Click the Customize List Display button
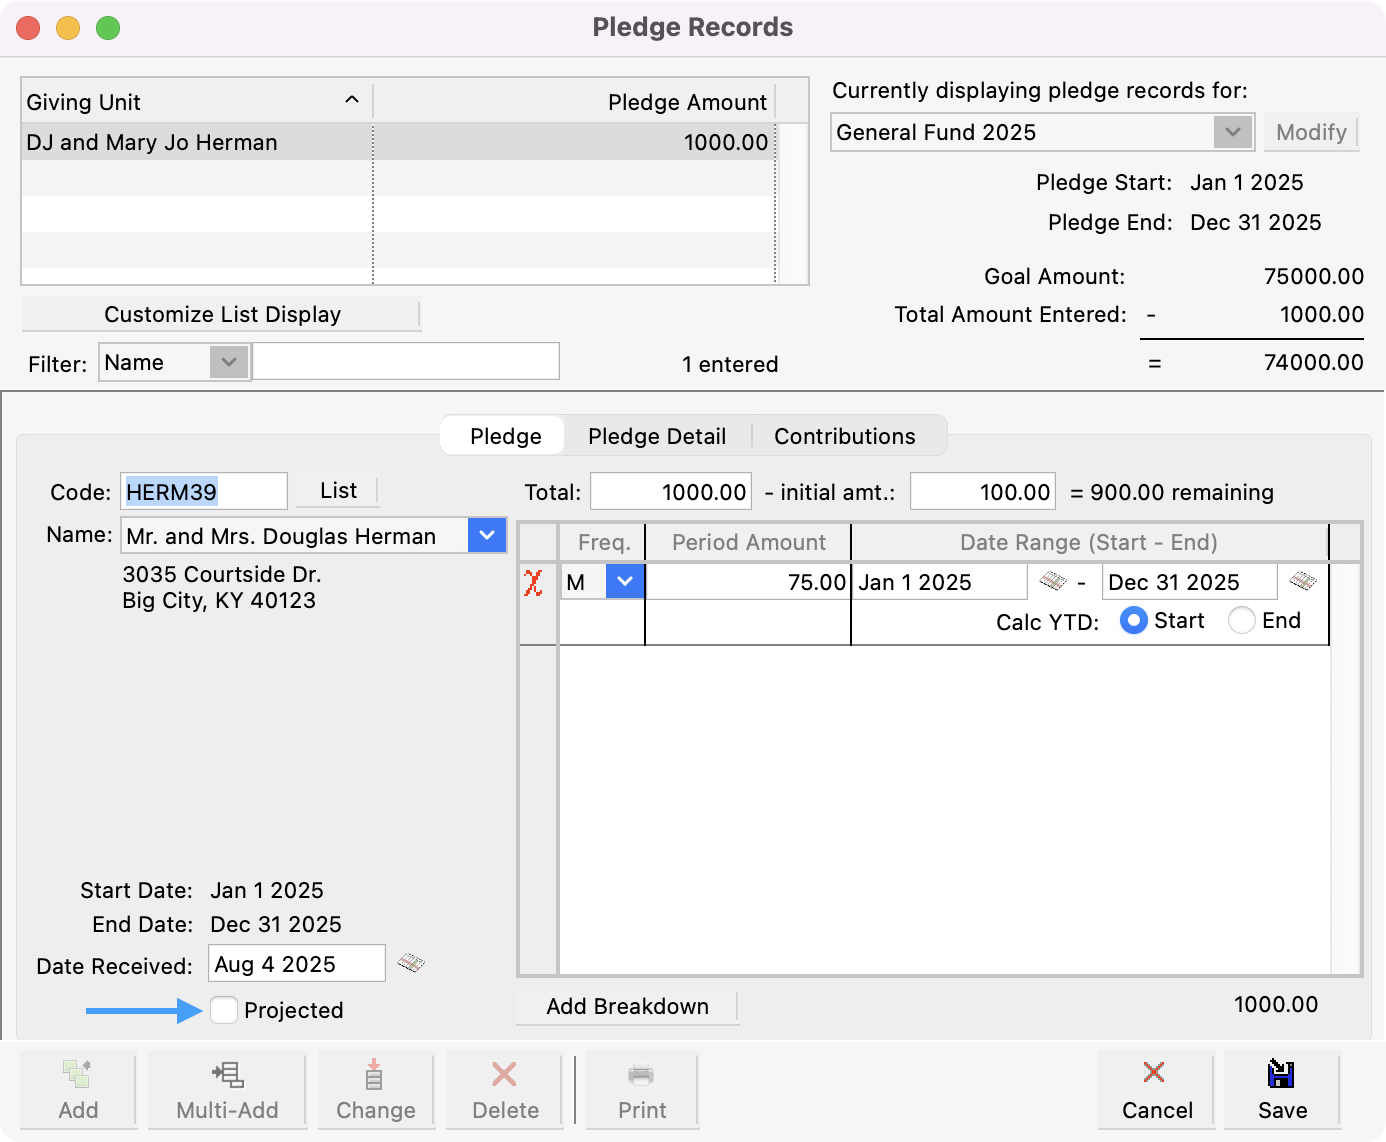This screenshot has width=1386, height=1142. pyautogui.click(x=222, y=314)
